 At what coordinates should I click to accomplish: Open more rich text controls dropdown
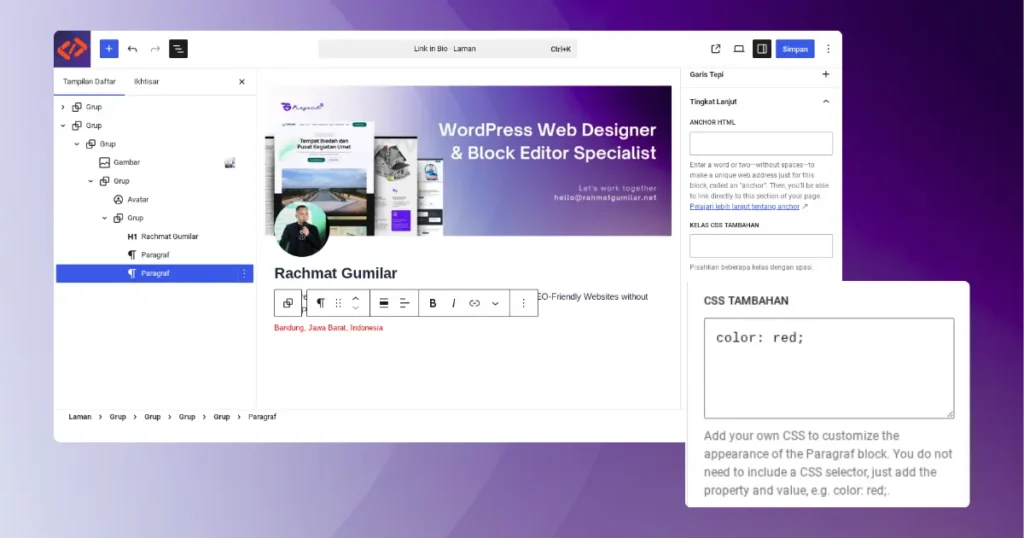click(495, 303)
